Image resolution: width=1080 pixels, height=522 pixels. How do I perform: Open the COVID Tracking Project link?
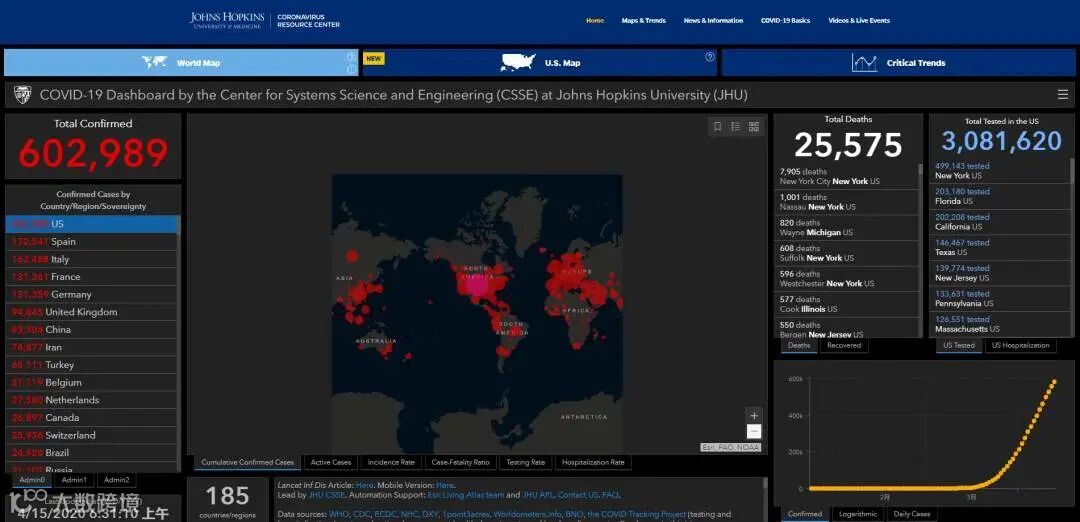tap(637, 514)
